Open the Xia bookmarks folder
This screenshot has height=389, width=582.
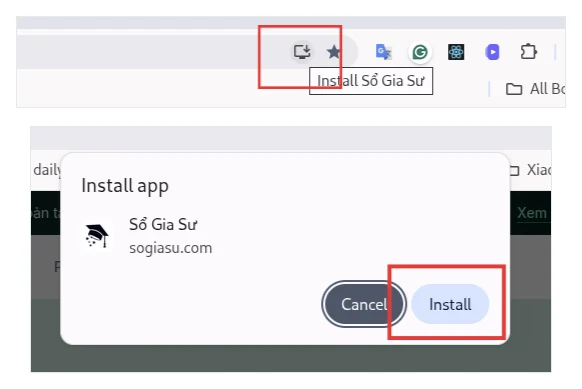point(531,170)
